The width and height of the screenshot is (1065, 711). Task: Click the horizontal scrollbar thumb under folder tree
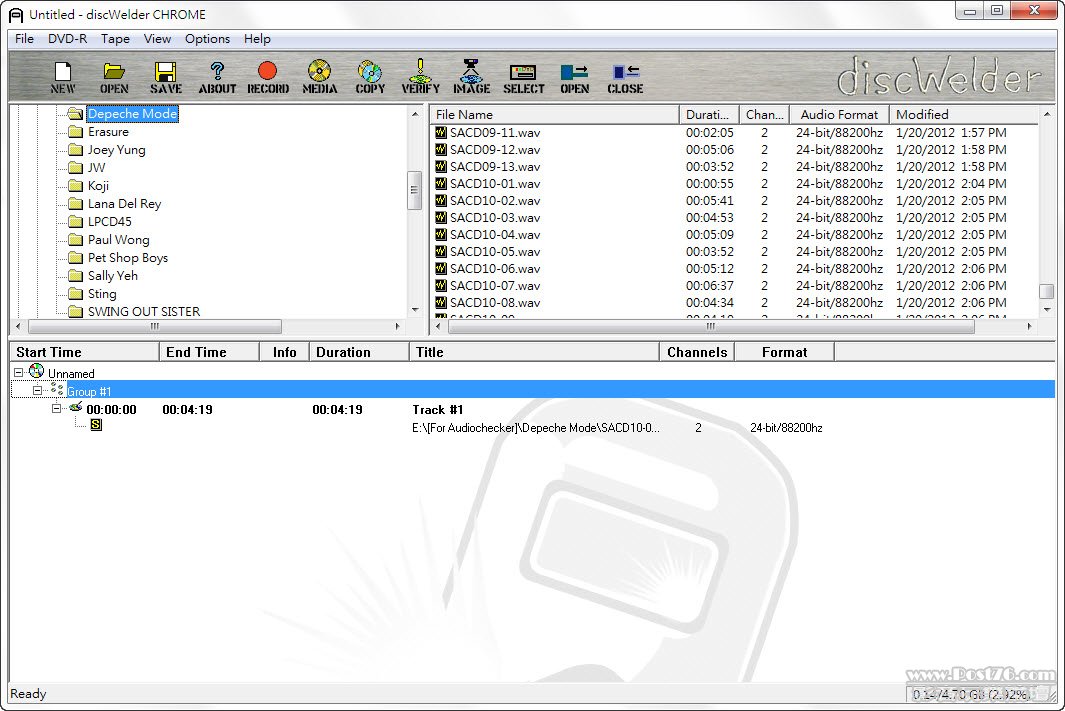(155, 326)
